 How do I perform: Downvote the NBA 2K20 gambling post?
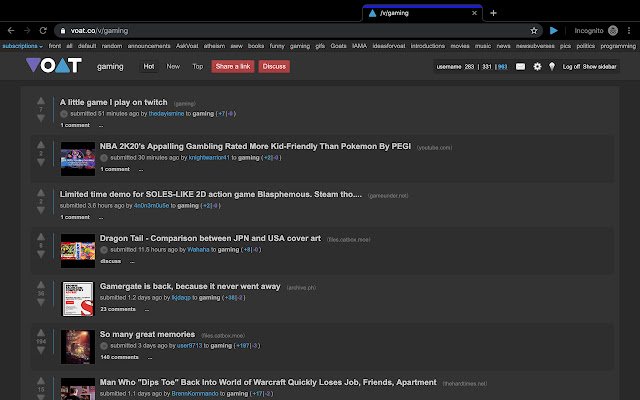[41, 162]
